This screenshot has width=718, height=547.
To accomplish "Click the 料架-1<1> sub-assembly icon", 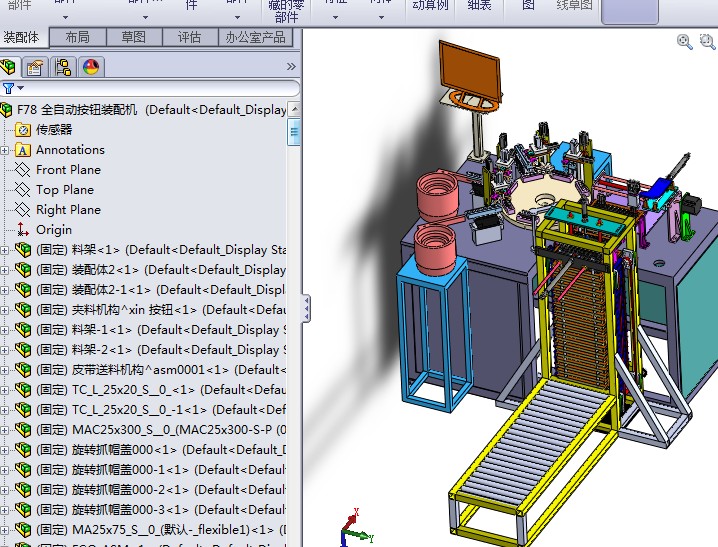I will pos(23,330).
